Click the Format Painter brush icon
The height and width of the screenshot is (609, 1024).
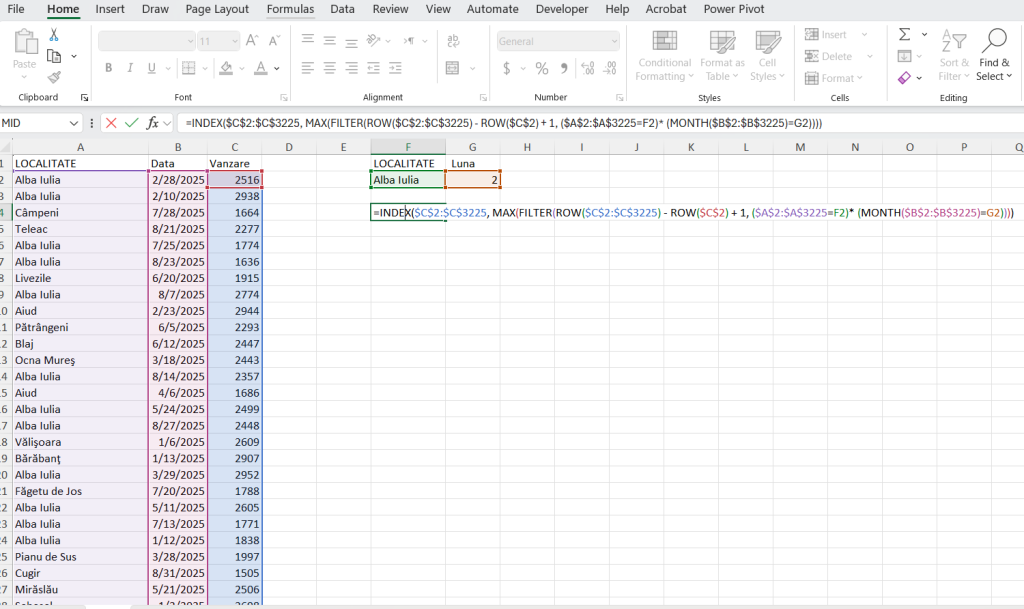(54, 77)
